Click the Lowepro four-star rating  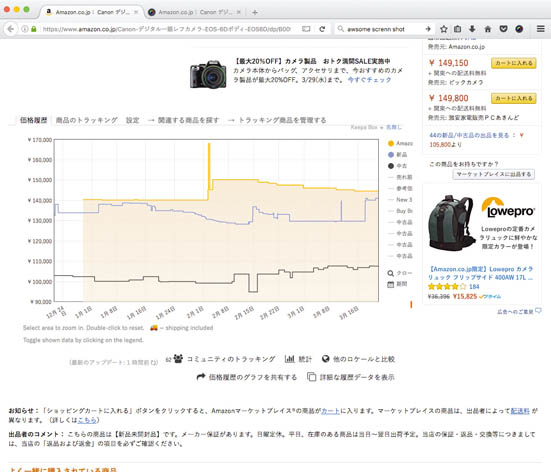447,286
